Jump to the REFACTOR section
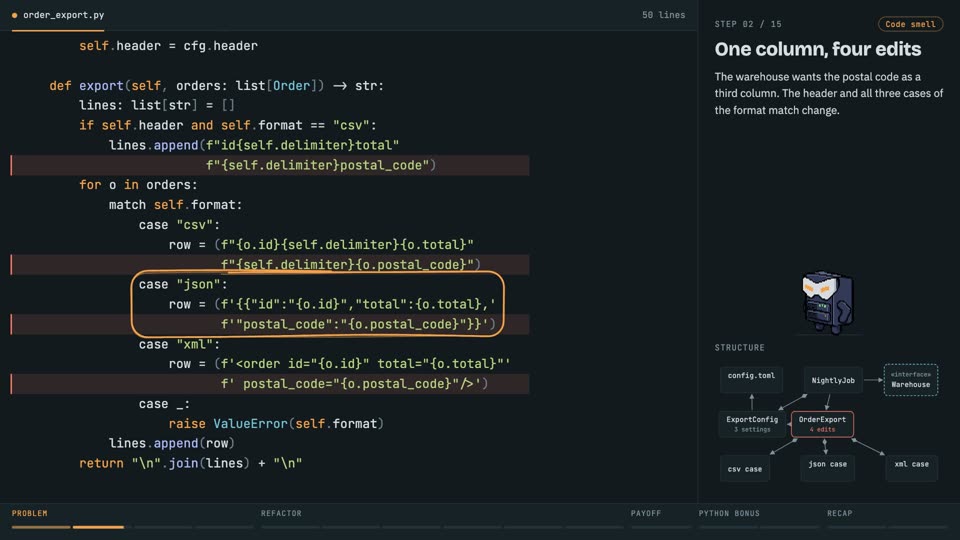960x540 pixels. pyautogui.click(x=281, y=513)
